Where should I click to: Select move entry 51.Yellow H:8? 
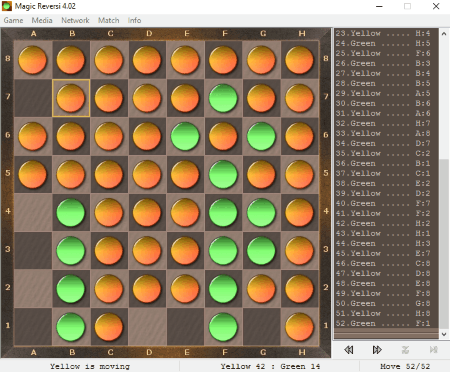(x=383, y=313)
